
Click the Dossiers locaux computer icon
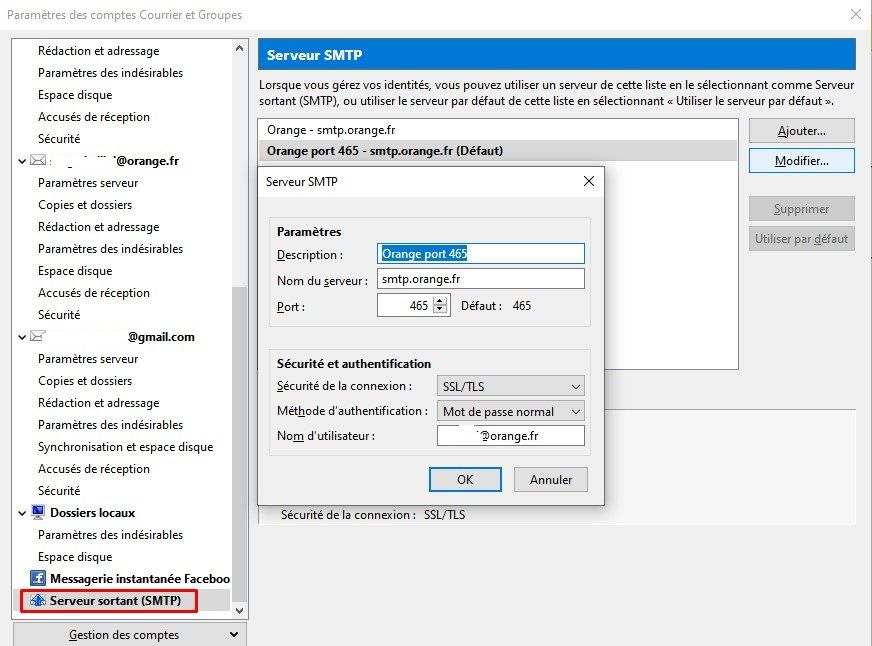coord(38,512)
